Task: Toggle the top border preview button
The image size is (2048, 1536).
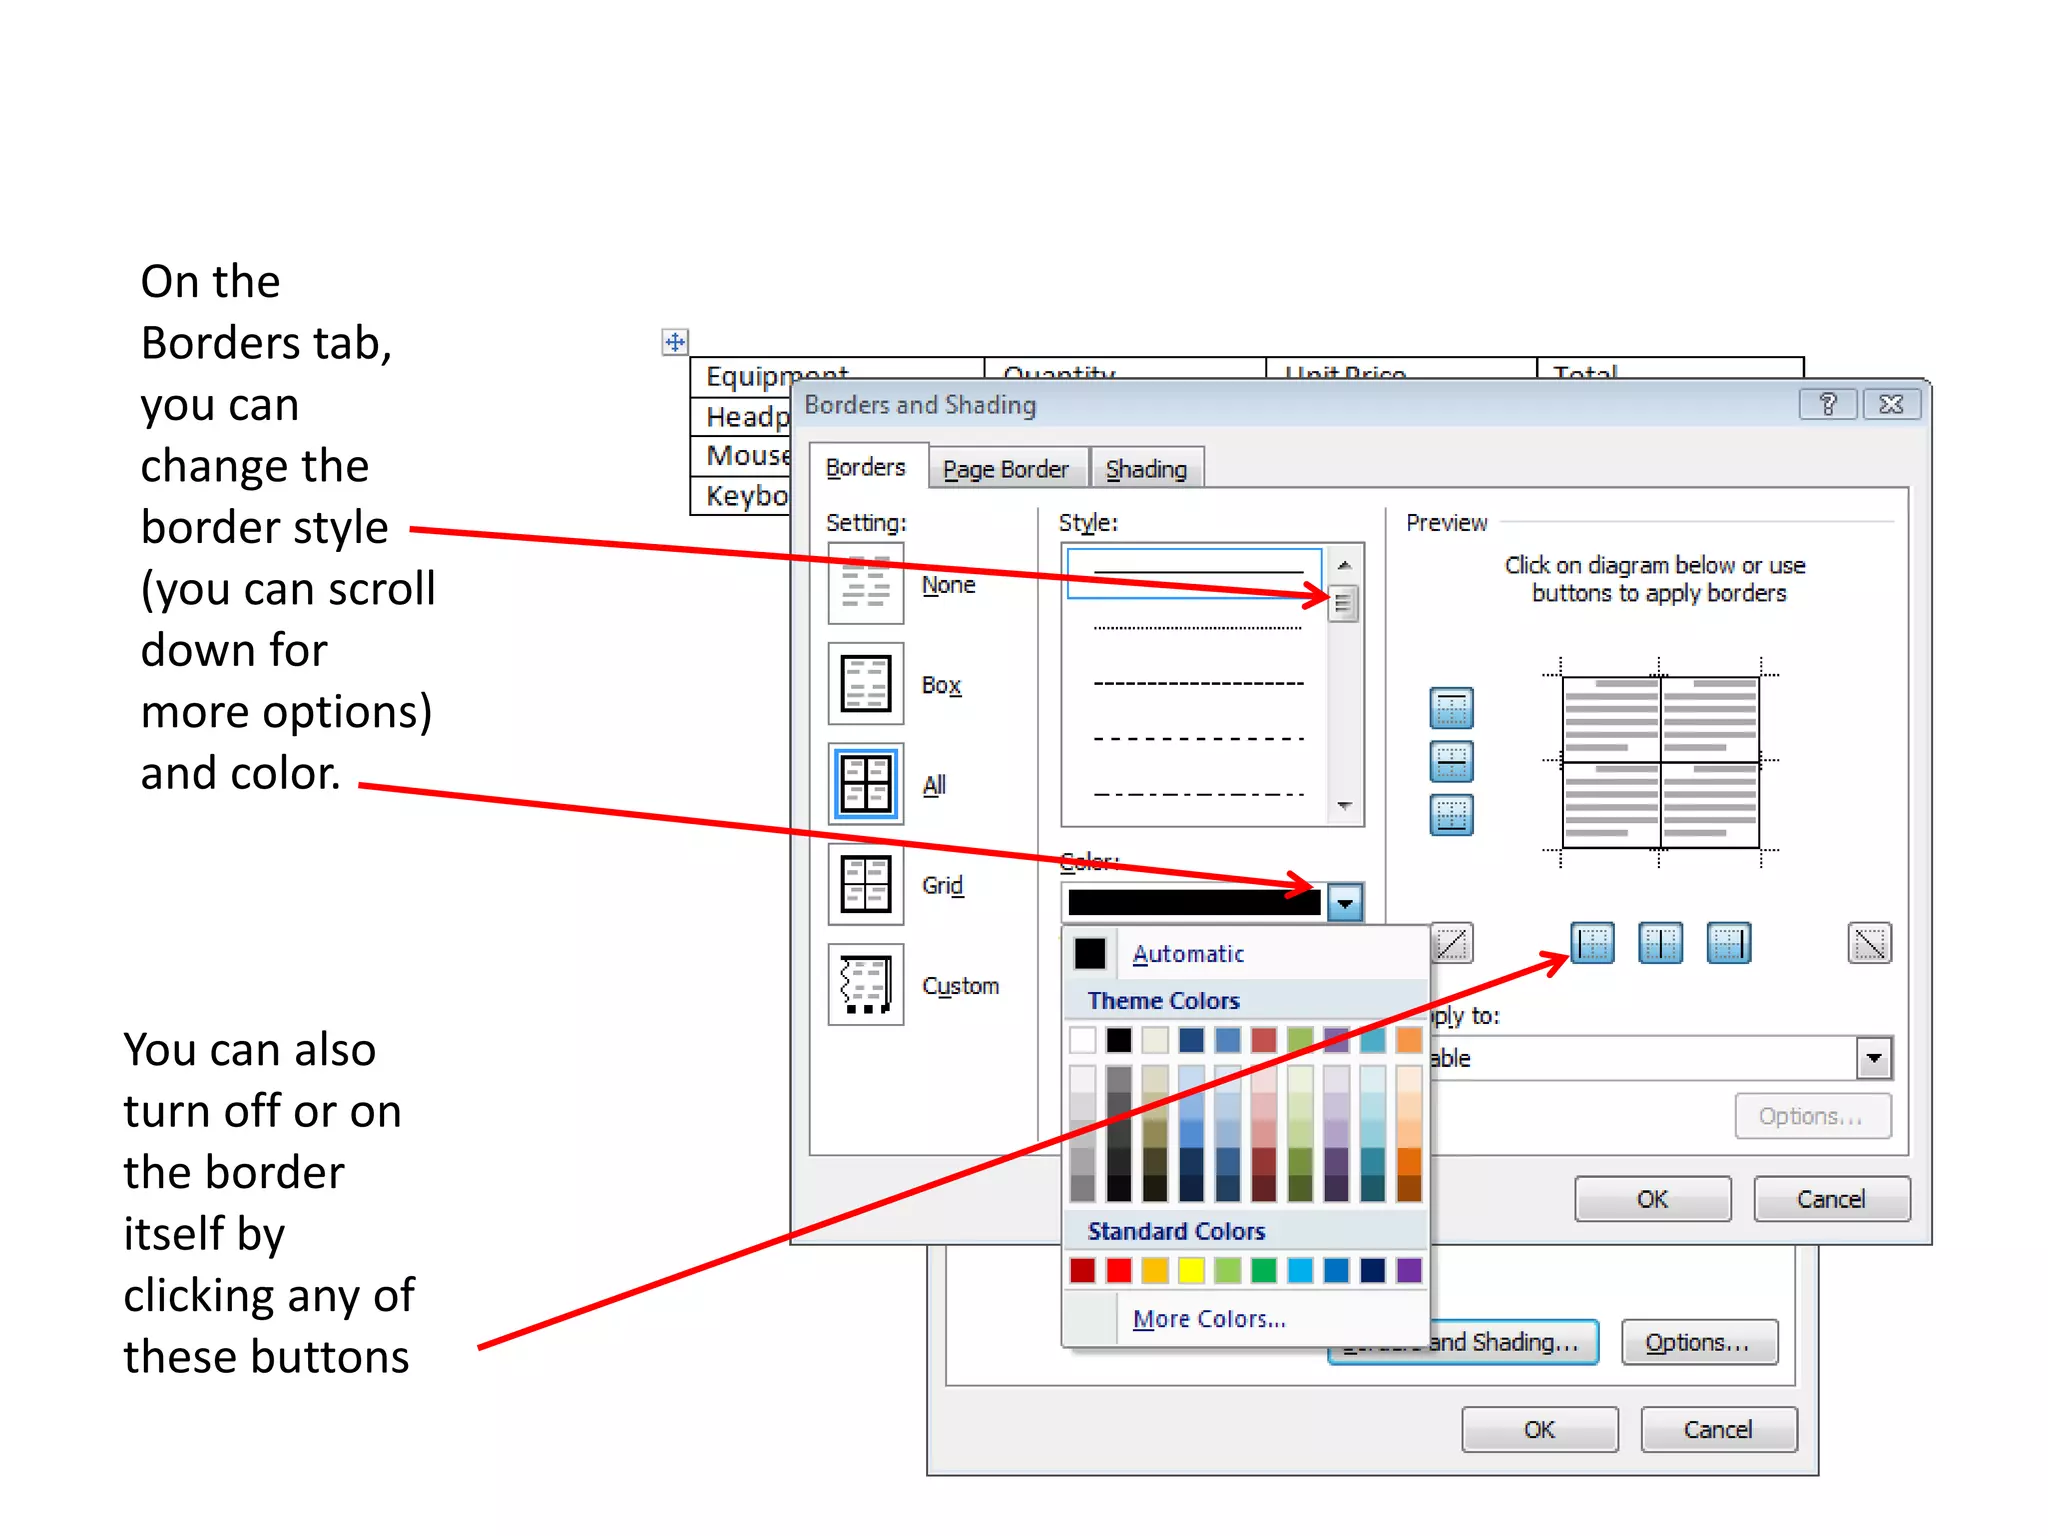Action: pos(1451,708)
